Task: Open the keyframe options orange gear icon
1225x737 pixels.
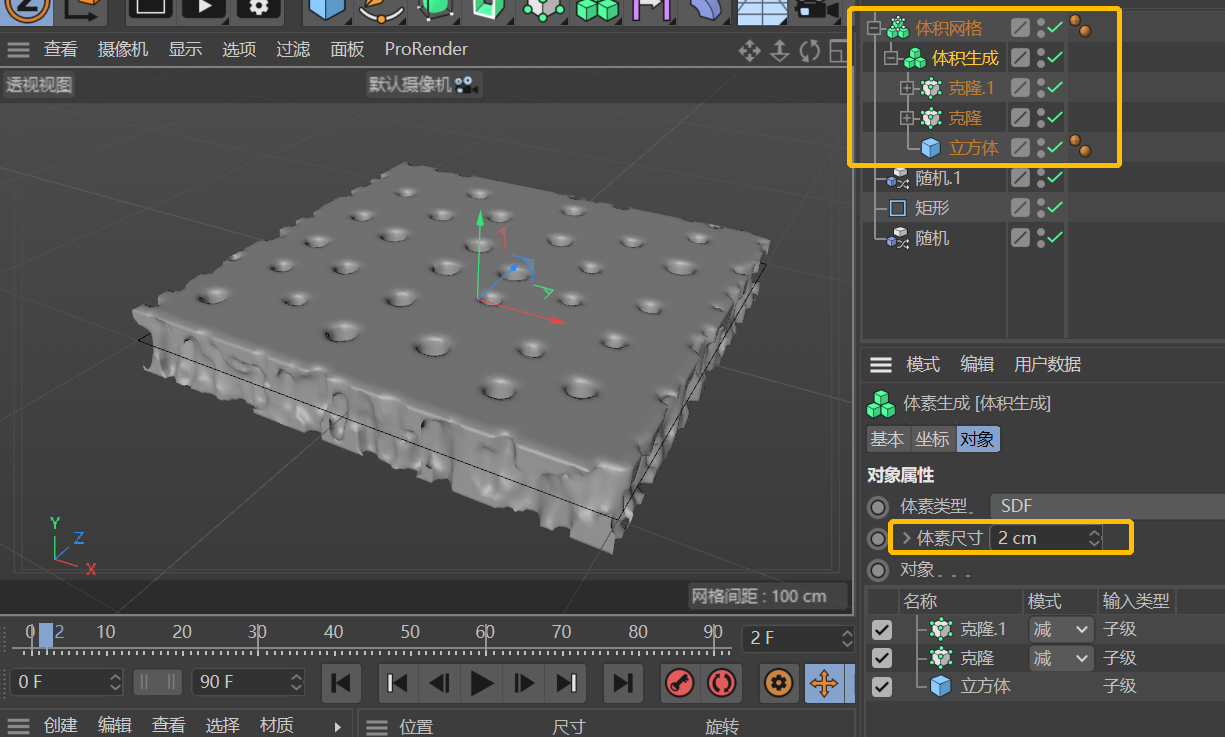Action: click(779, 683)
